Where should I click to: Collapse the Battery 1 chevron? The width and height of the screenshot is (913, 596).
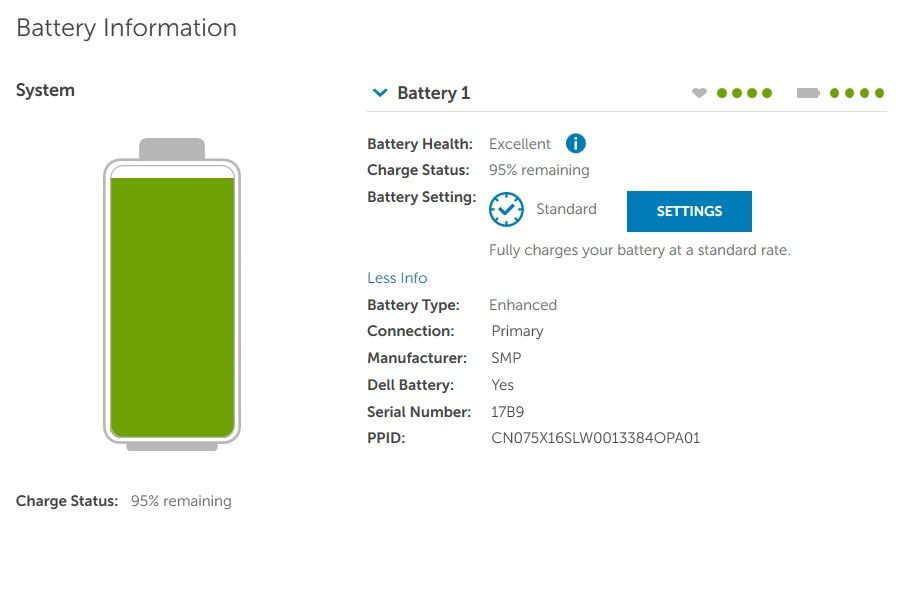pyautogui.click(x=380, y=93)
